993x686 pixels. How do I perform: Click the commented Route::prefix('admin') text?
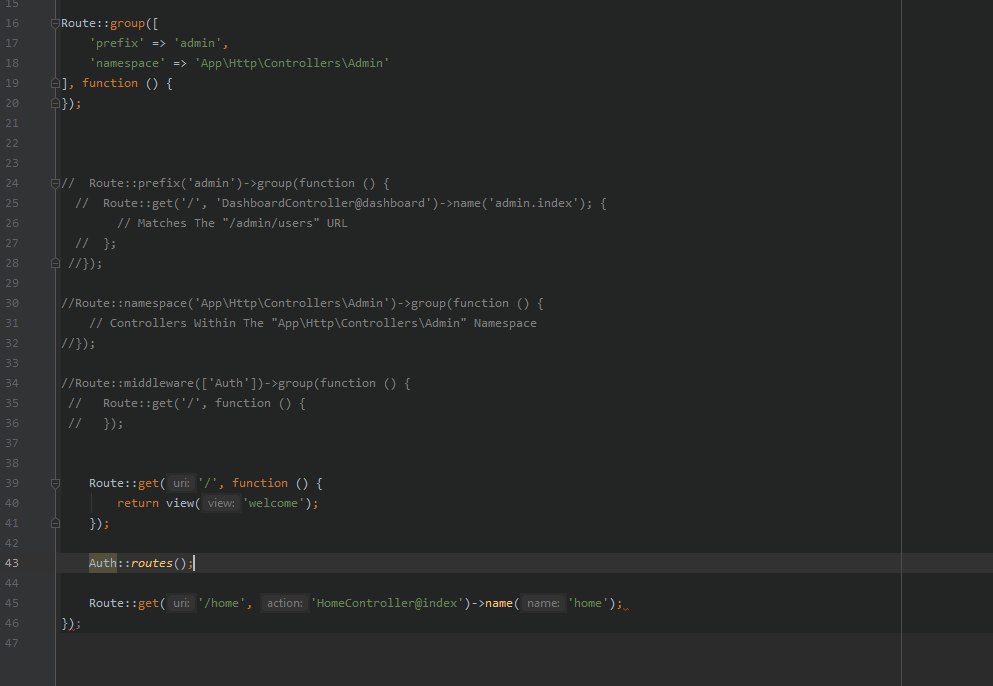point(165,183)
